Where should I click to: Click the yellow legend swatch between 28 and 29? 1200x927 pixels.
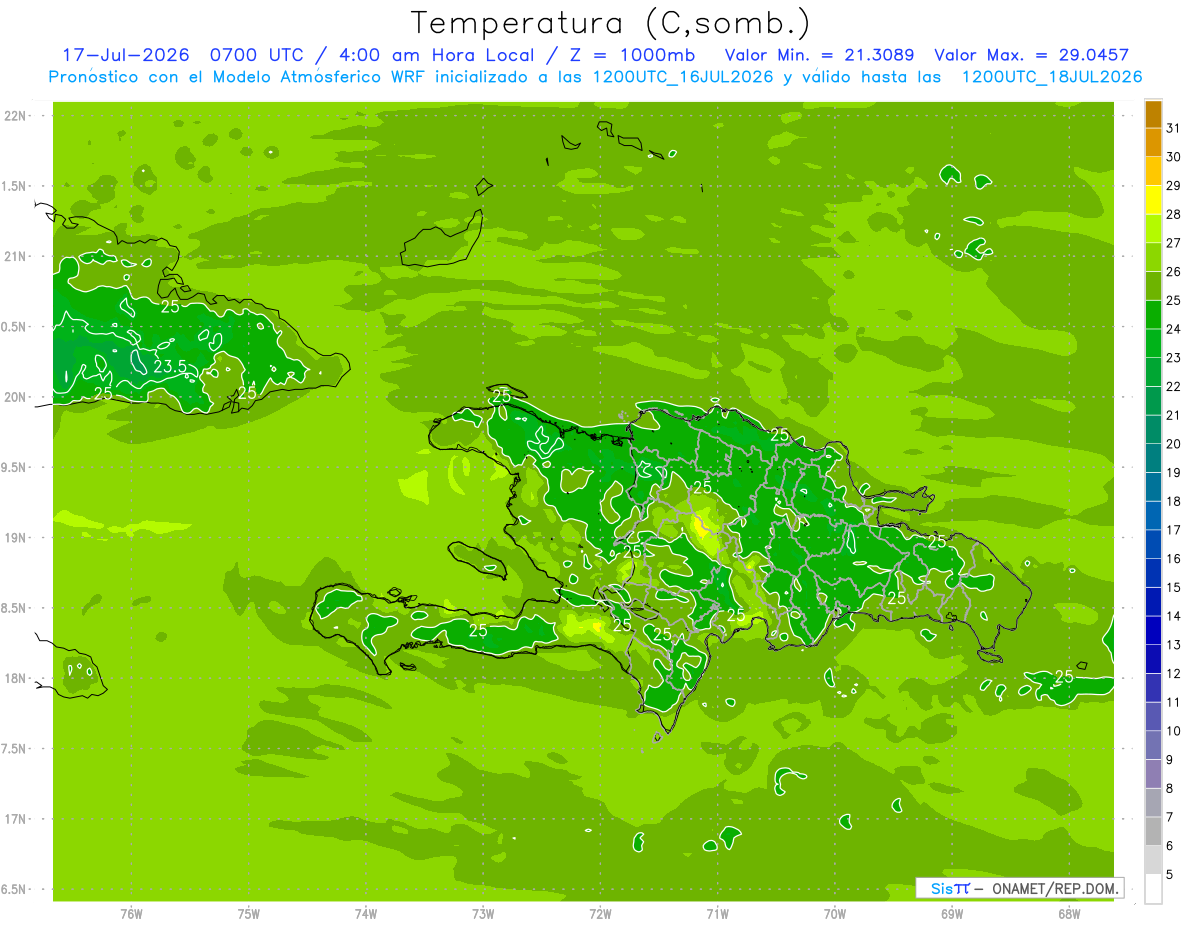coord(1153,200)
